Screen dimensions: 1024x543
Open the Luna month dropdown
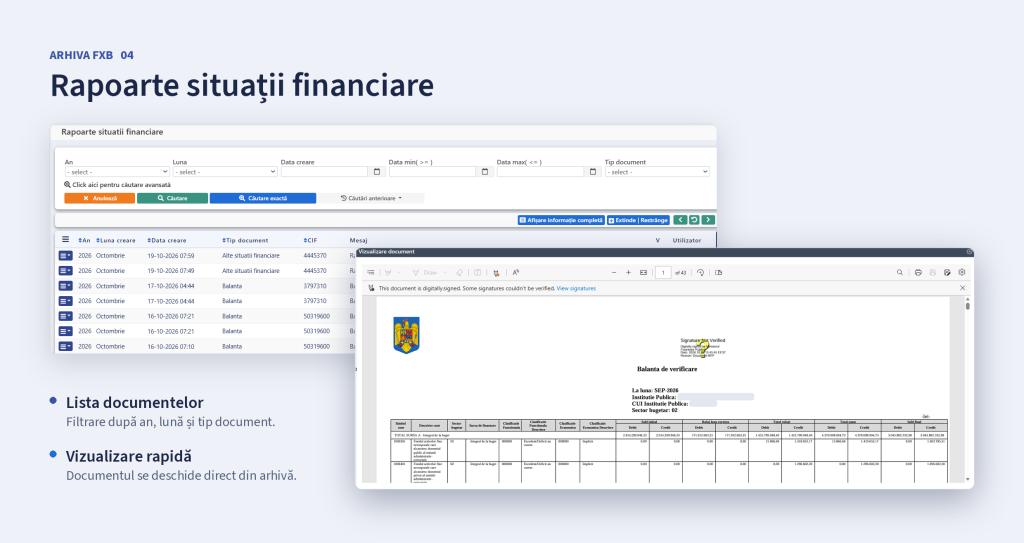(x=225, y=172)
